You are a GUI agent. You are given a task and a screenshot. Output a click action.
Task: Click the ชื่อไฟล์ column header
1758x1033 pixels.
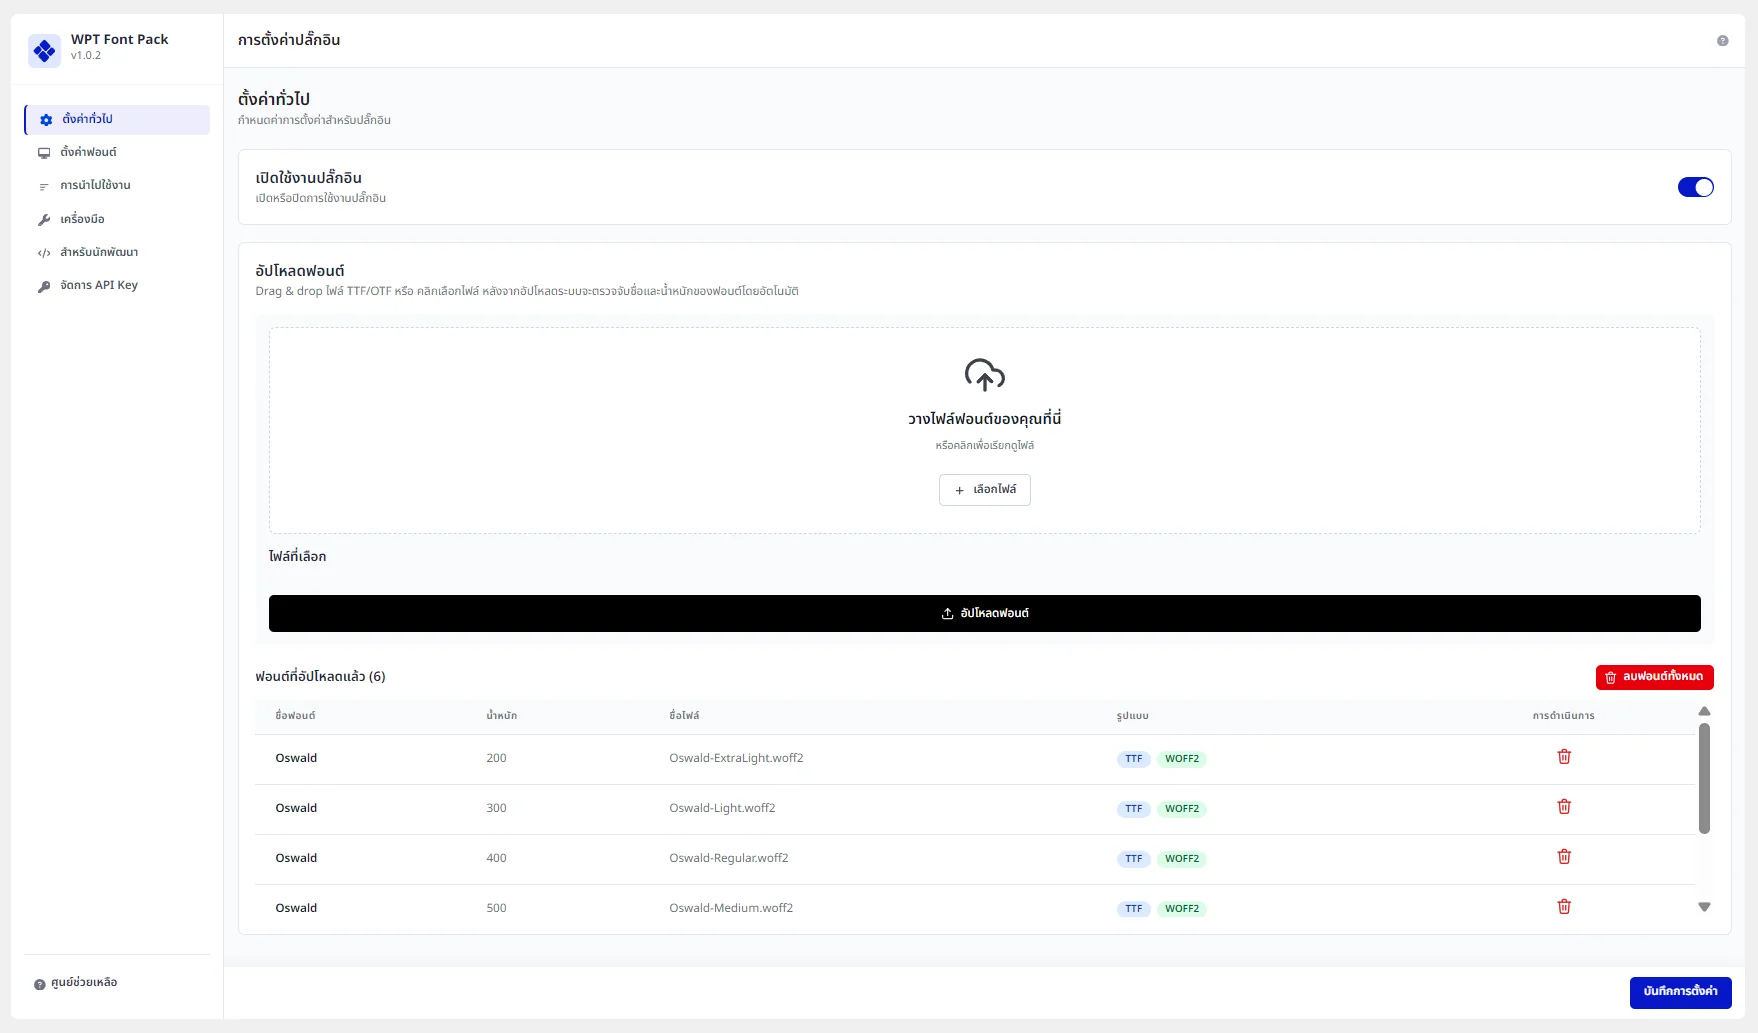[684, 716]
